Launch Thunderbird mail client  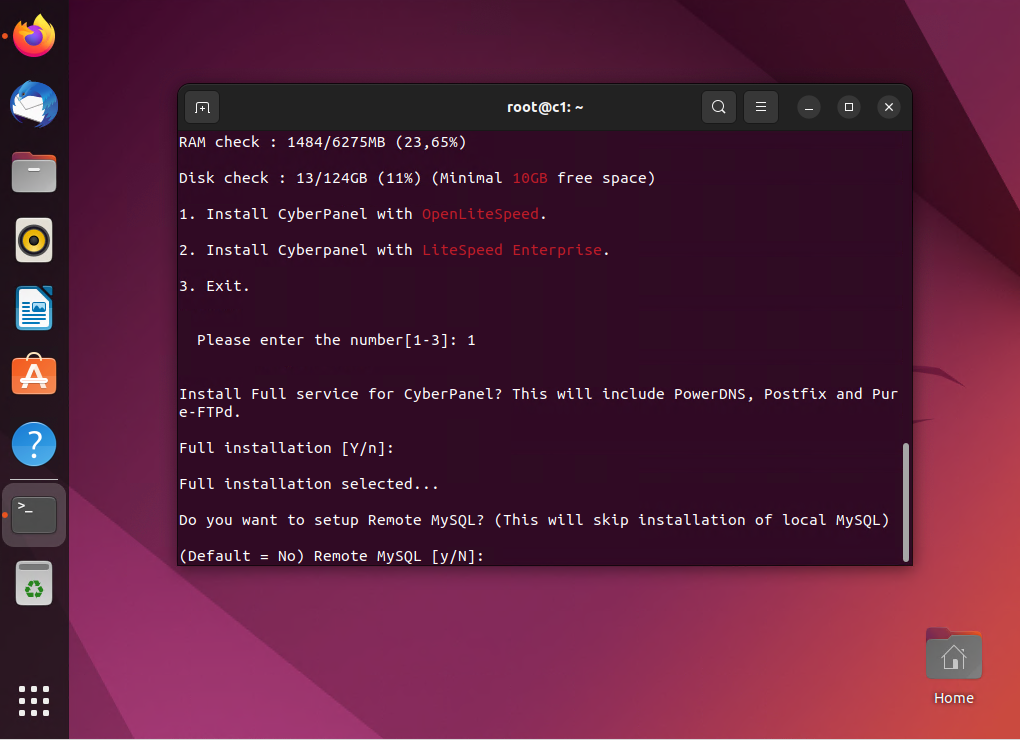[34, 104]
